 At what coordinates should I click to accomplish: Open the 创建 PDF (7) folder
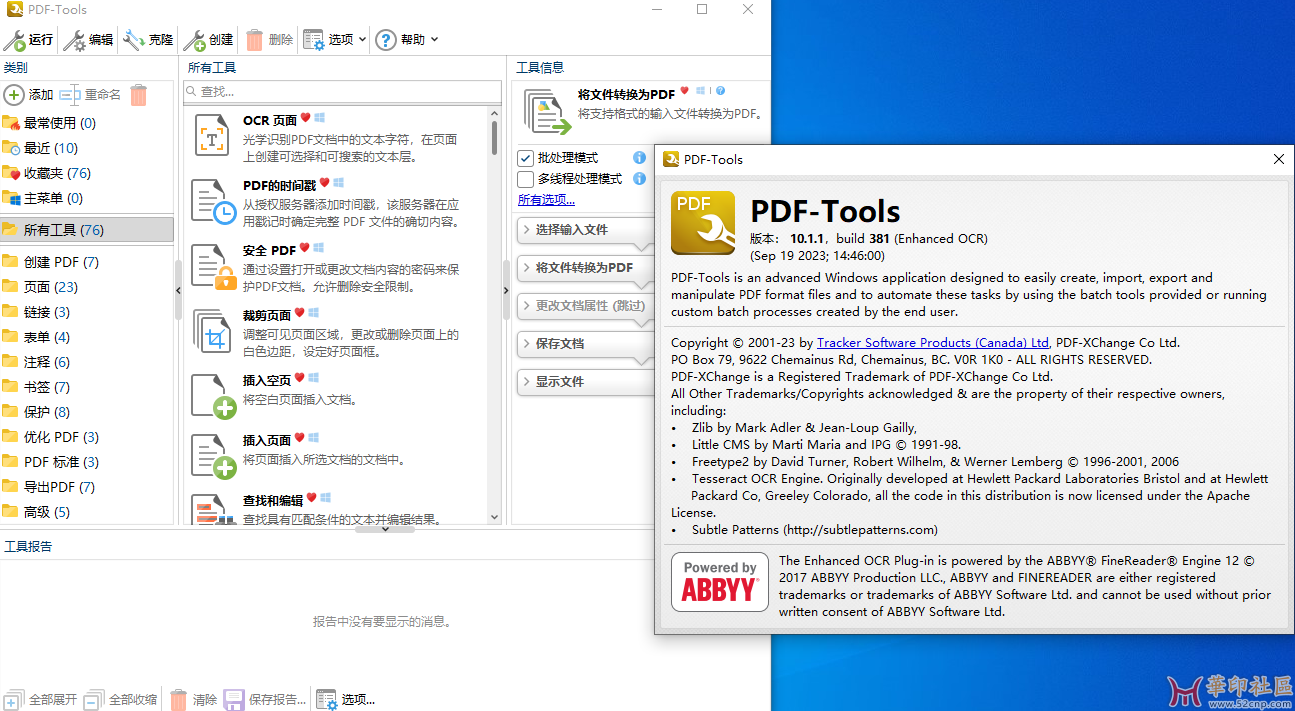pos(87,262)
